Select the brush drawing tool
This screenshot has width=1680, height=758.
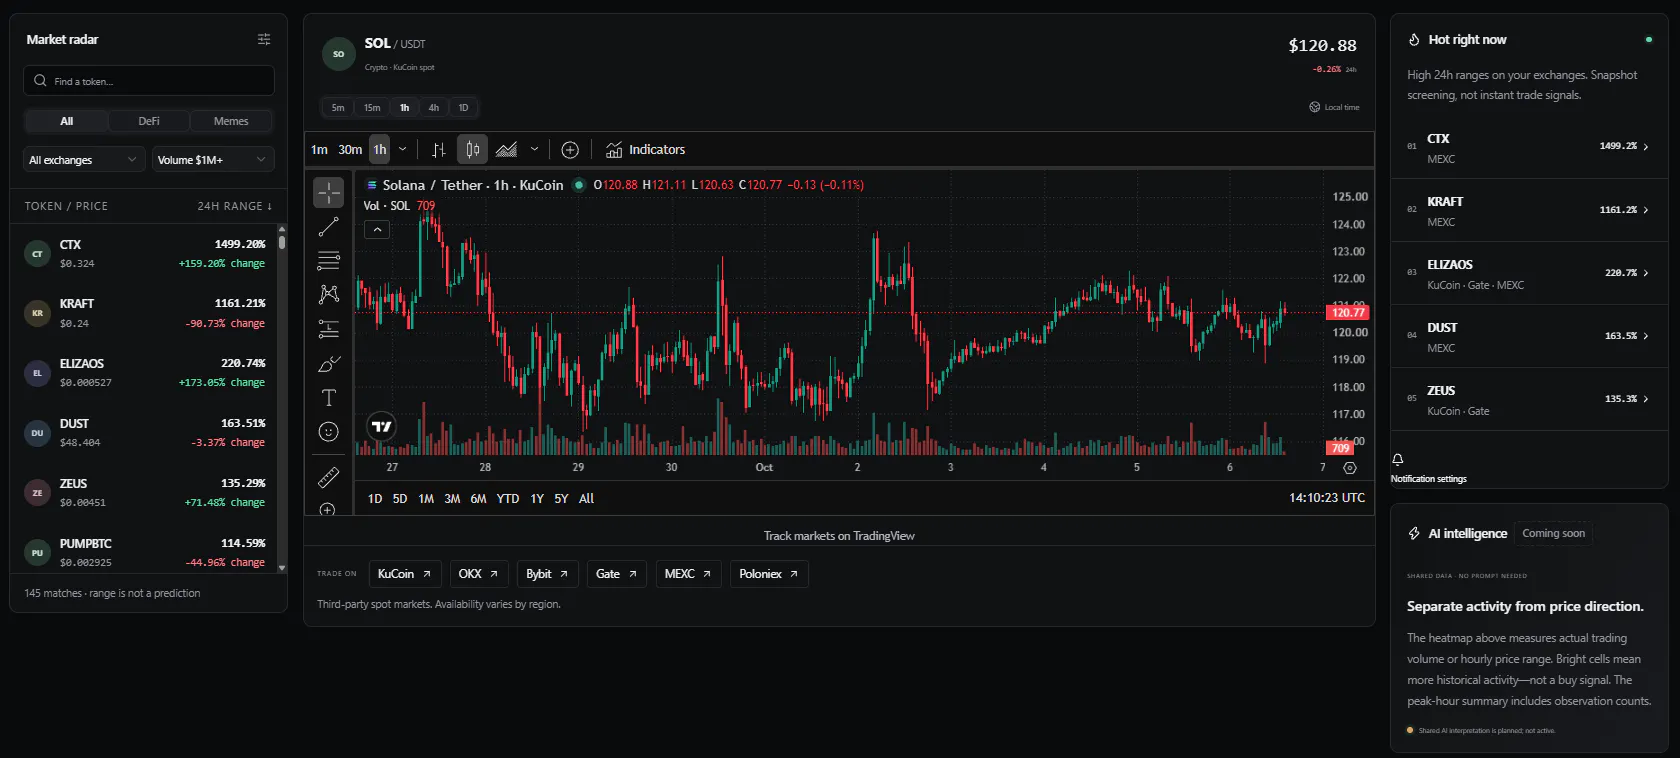tap(328, 364)
